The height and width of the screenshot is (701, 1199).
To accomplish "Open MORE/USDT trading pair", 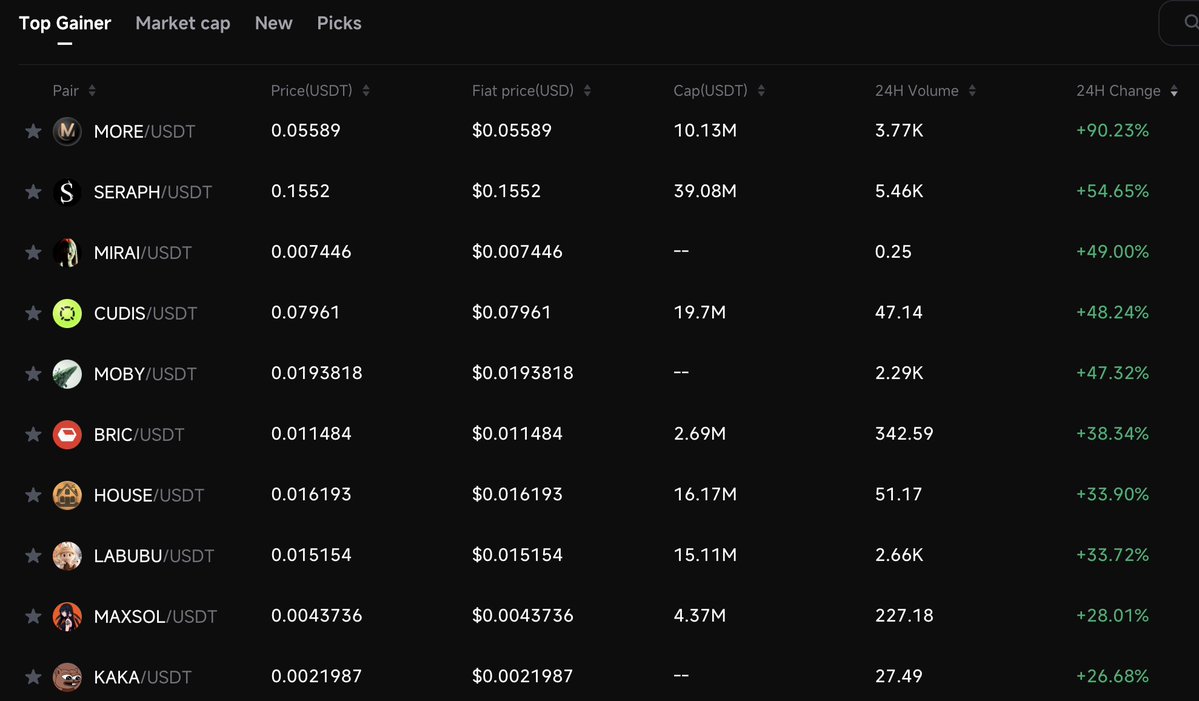I will pyautogui.click(x=145, y=131).
